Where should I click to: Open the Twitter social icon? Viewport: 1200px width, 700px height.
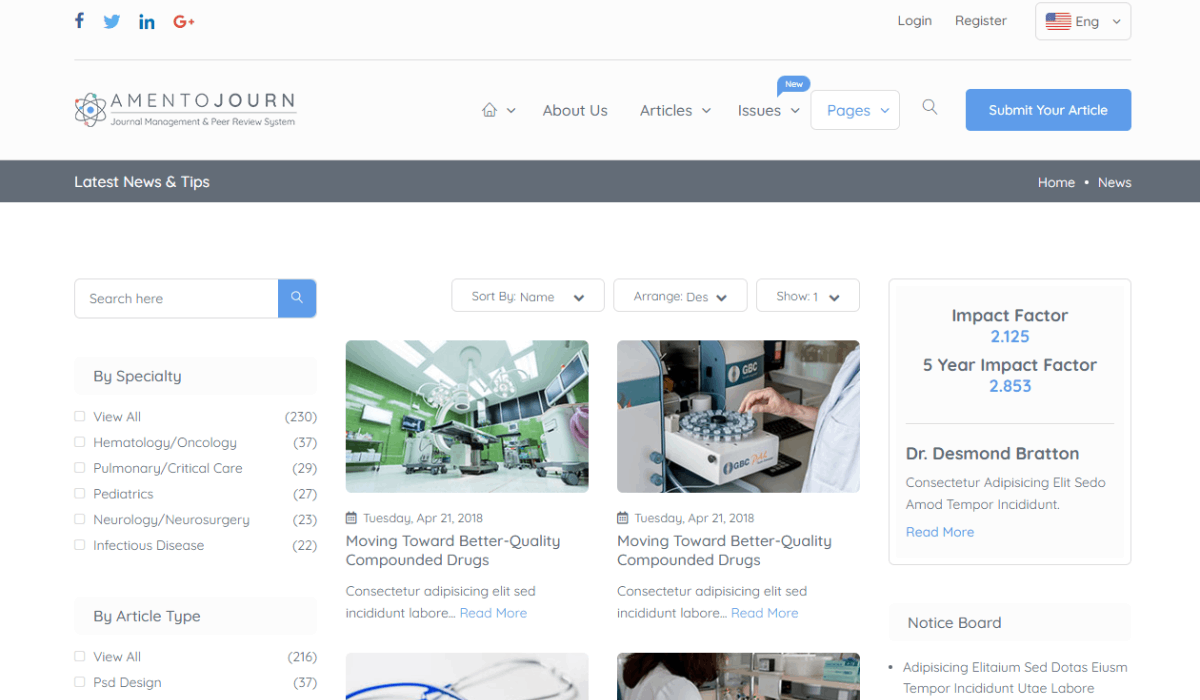tap(112, 21)
